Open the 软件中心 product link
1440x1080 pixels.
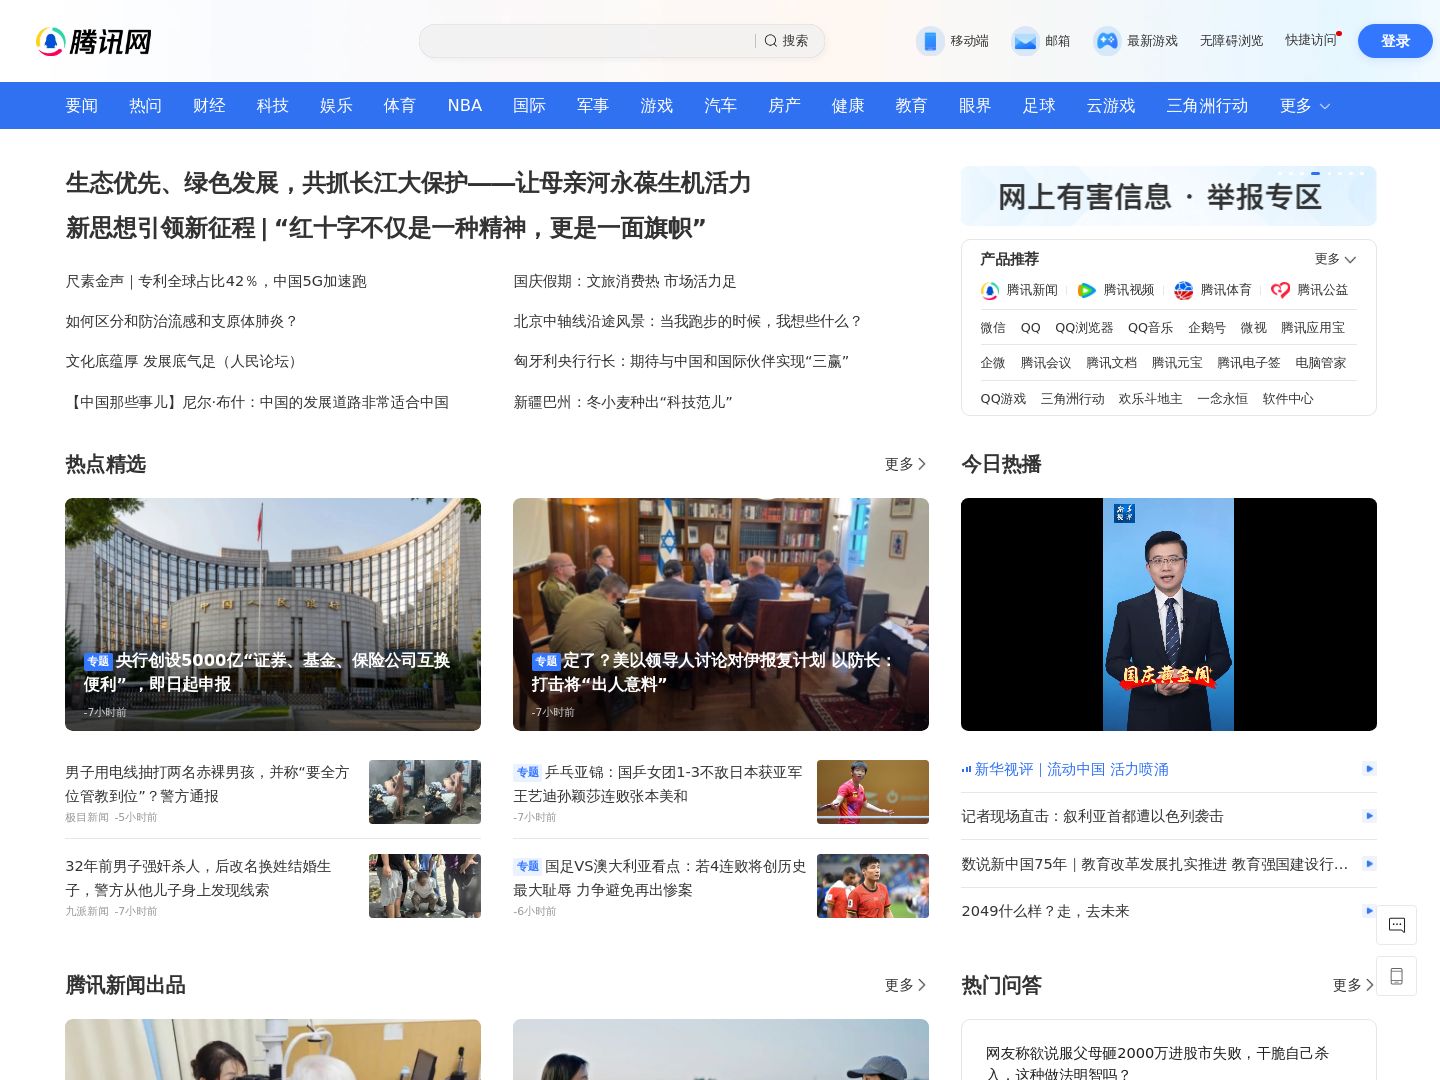[x=1288, y=399]
